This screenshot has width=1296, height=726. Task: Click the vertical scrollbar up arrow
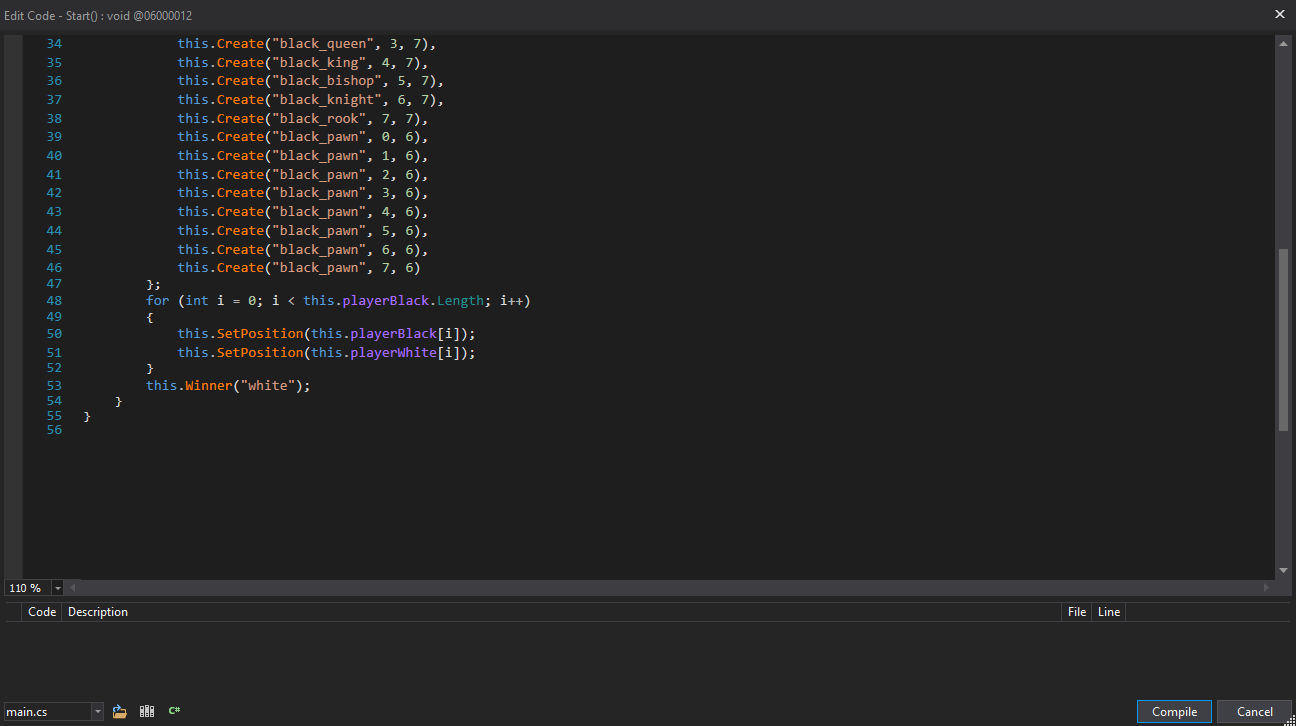click(x=1283, y=44)
